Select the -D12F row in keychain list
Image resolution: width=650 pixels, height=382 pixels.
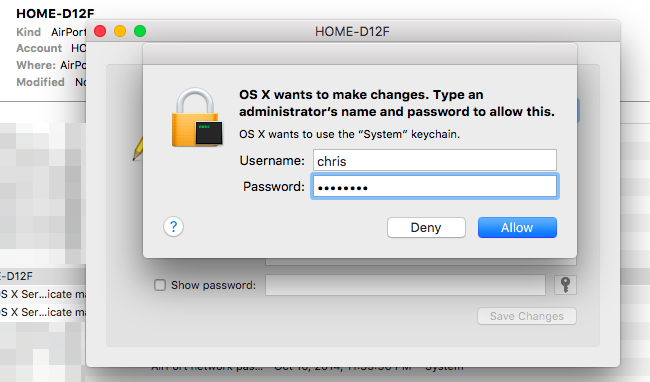[43, 276]
